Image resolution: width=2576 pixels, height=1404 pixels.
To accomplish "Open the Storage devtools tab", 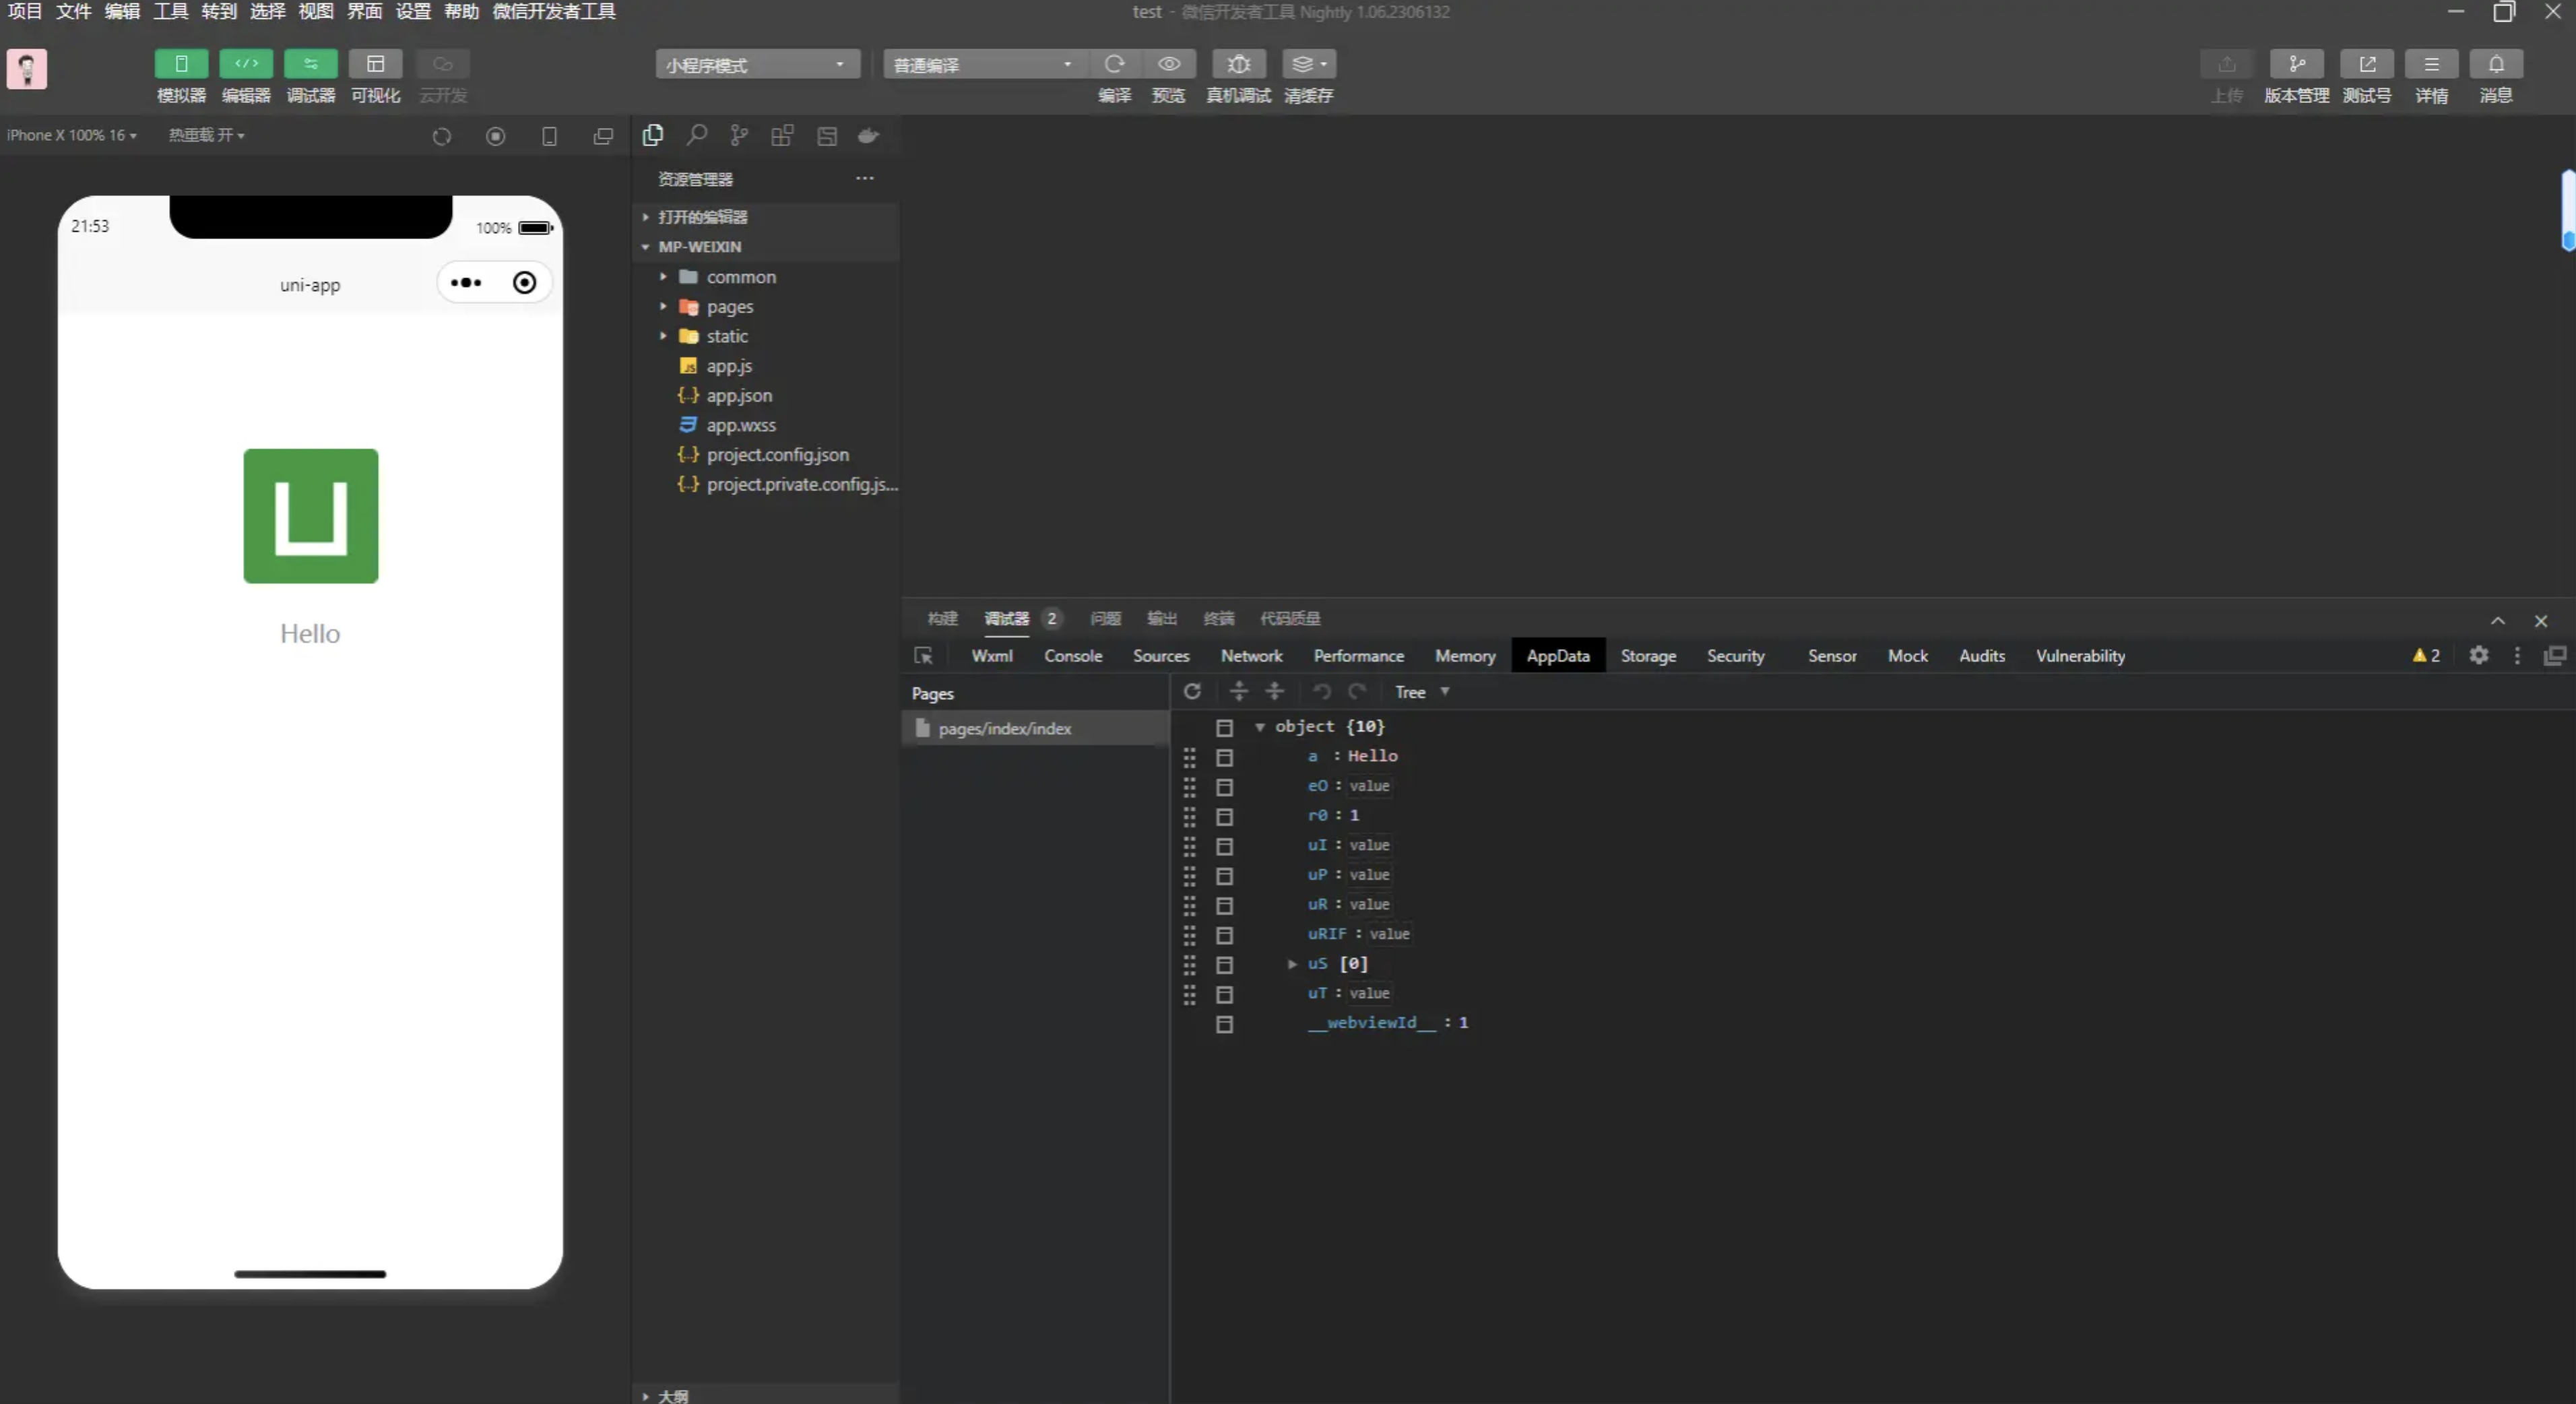I will pos(1648,656).
